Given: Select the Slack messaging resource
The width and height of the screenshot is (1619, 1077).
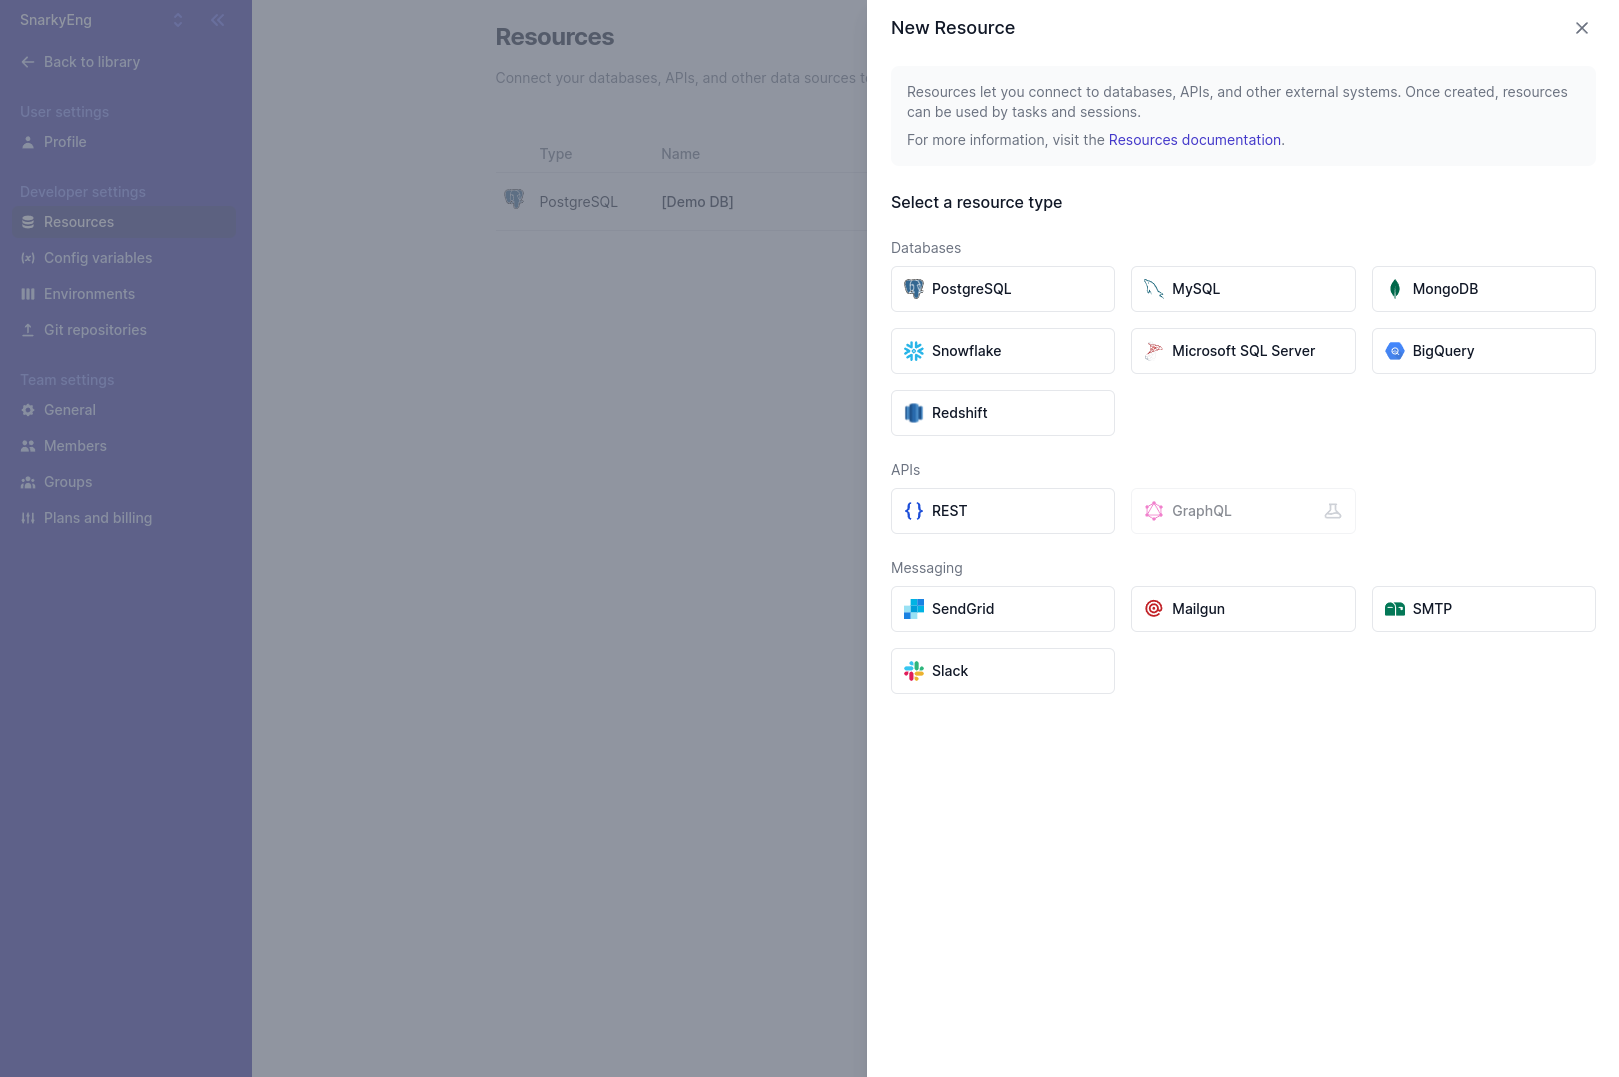Looking at the screenshot, I should pos(1003,671).
